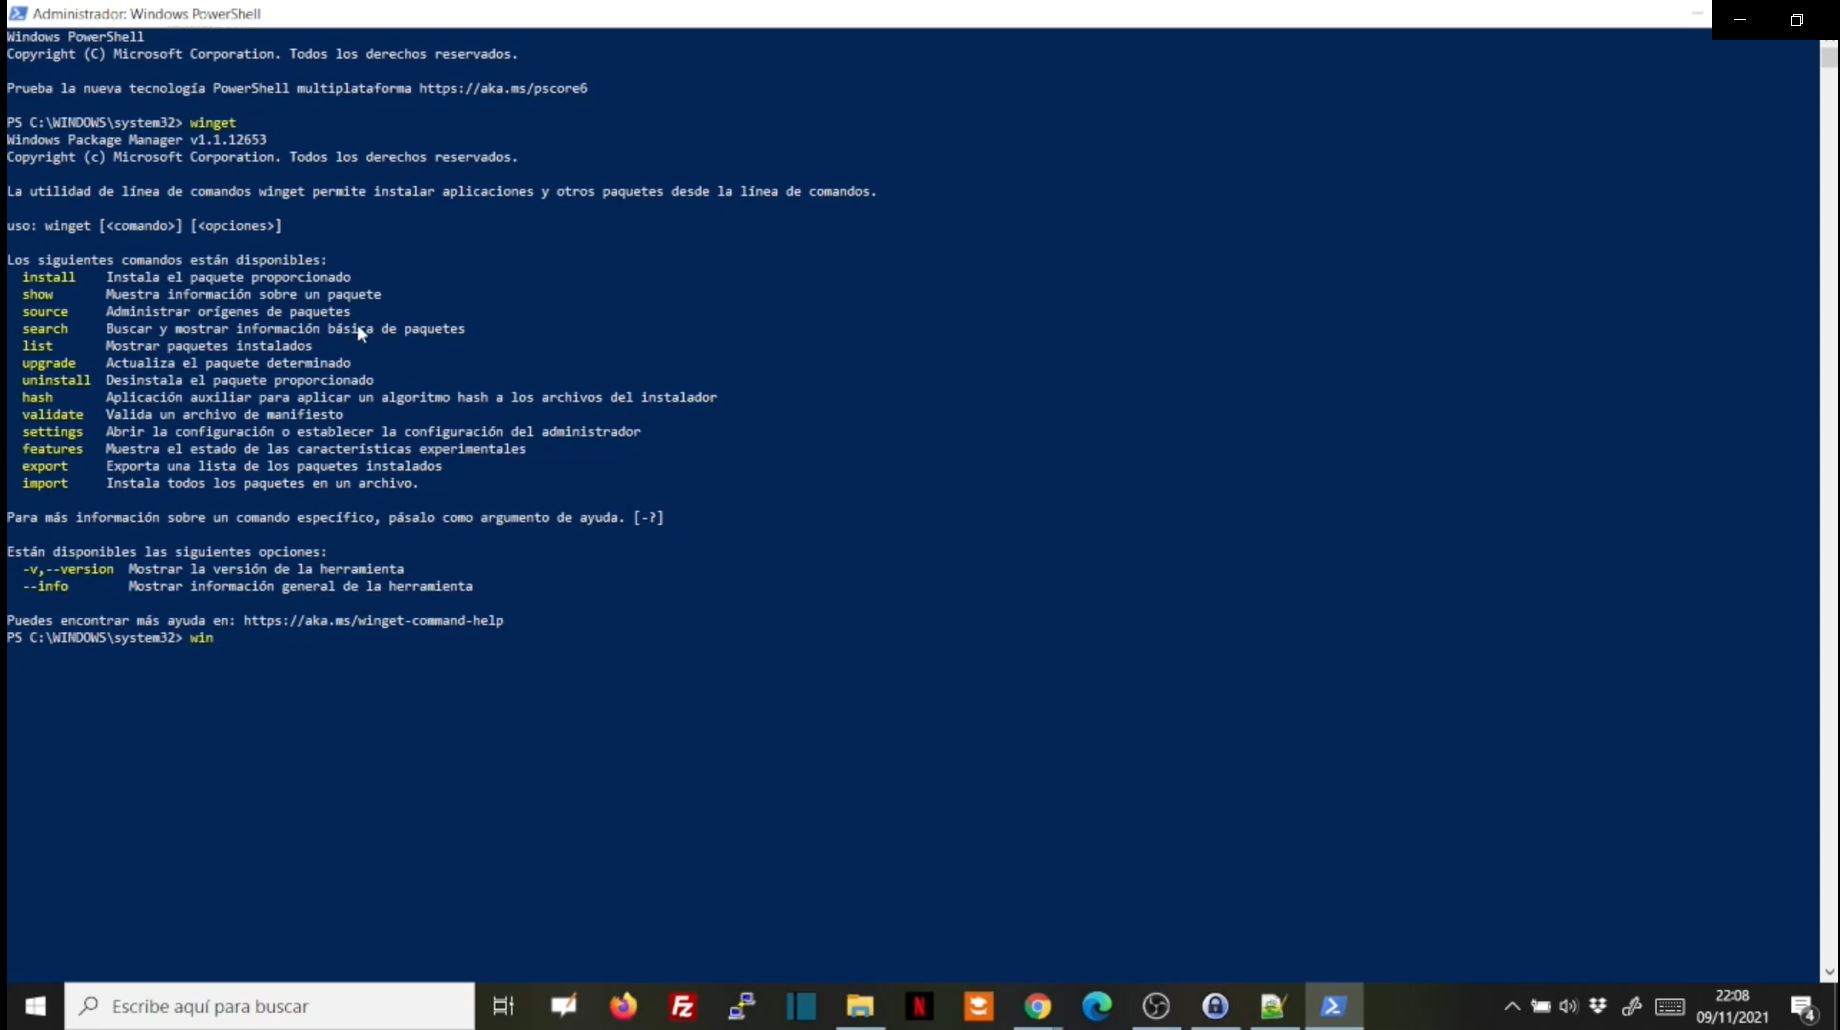Viewport: 1840px width, 1030px height.
Task: Open the volume control in system tray
Action: tap(1568, 1006)
